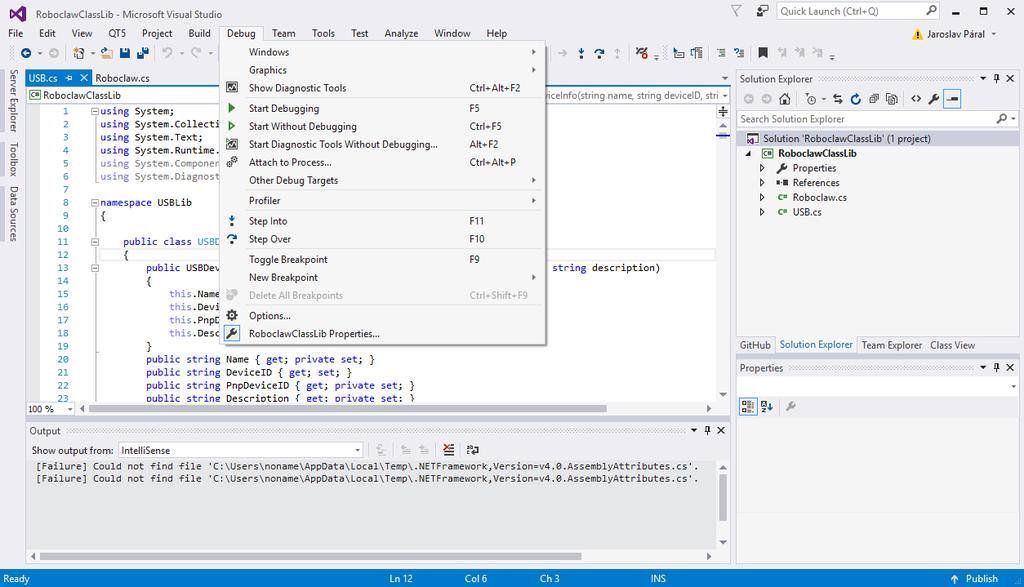Click the feedback icon beside Quick Launch
This screenshot has height=587, width=1024.
pos(762,11)
